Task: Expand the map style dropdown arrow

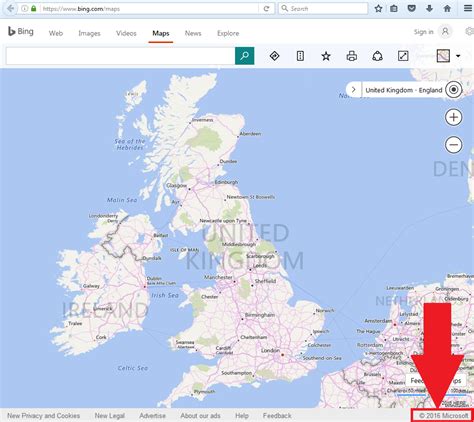Action: click(458, 56)
